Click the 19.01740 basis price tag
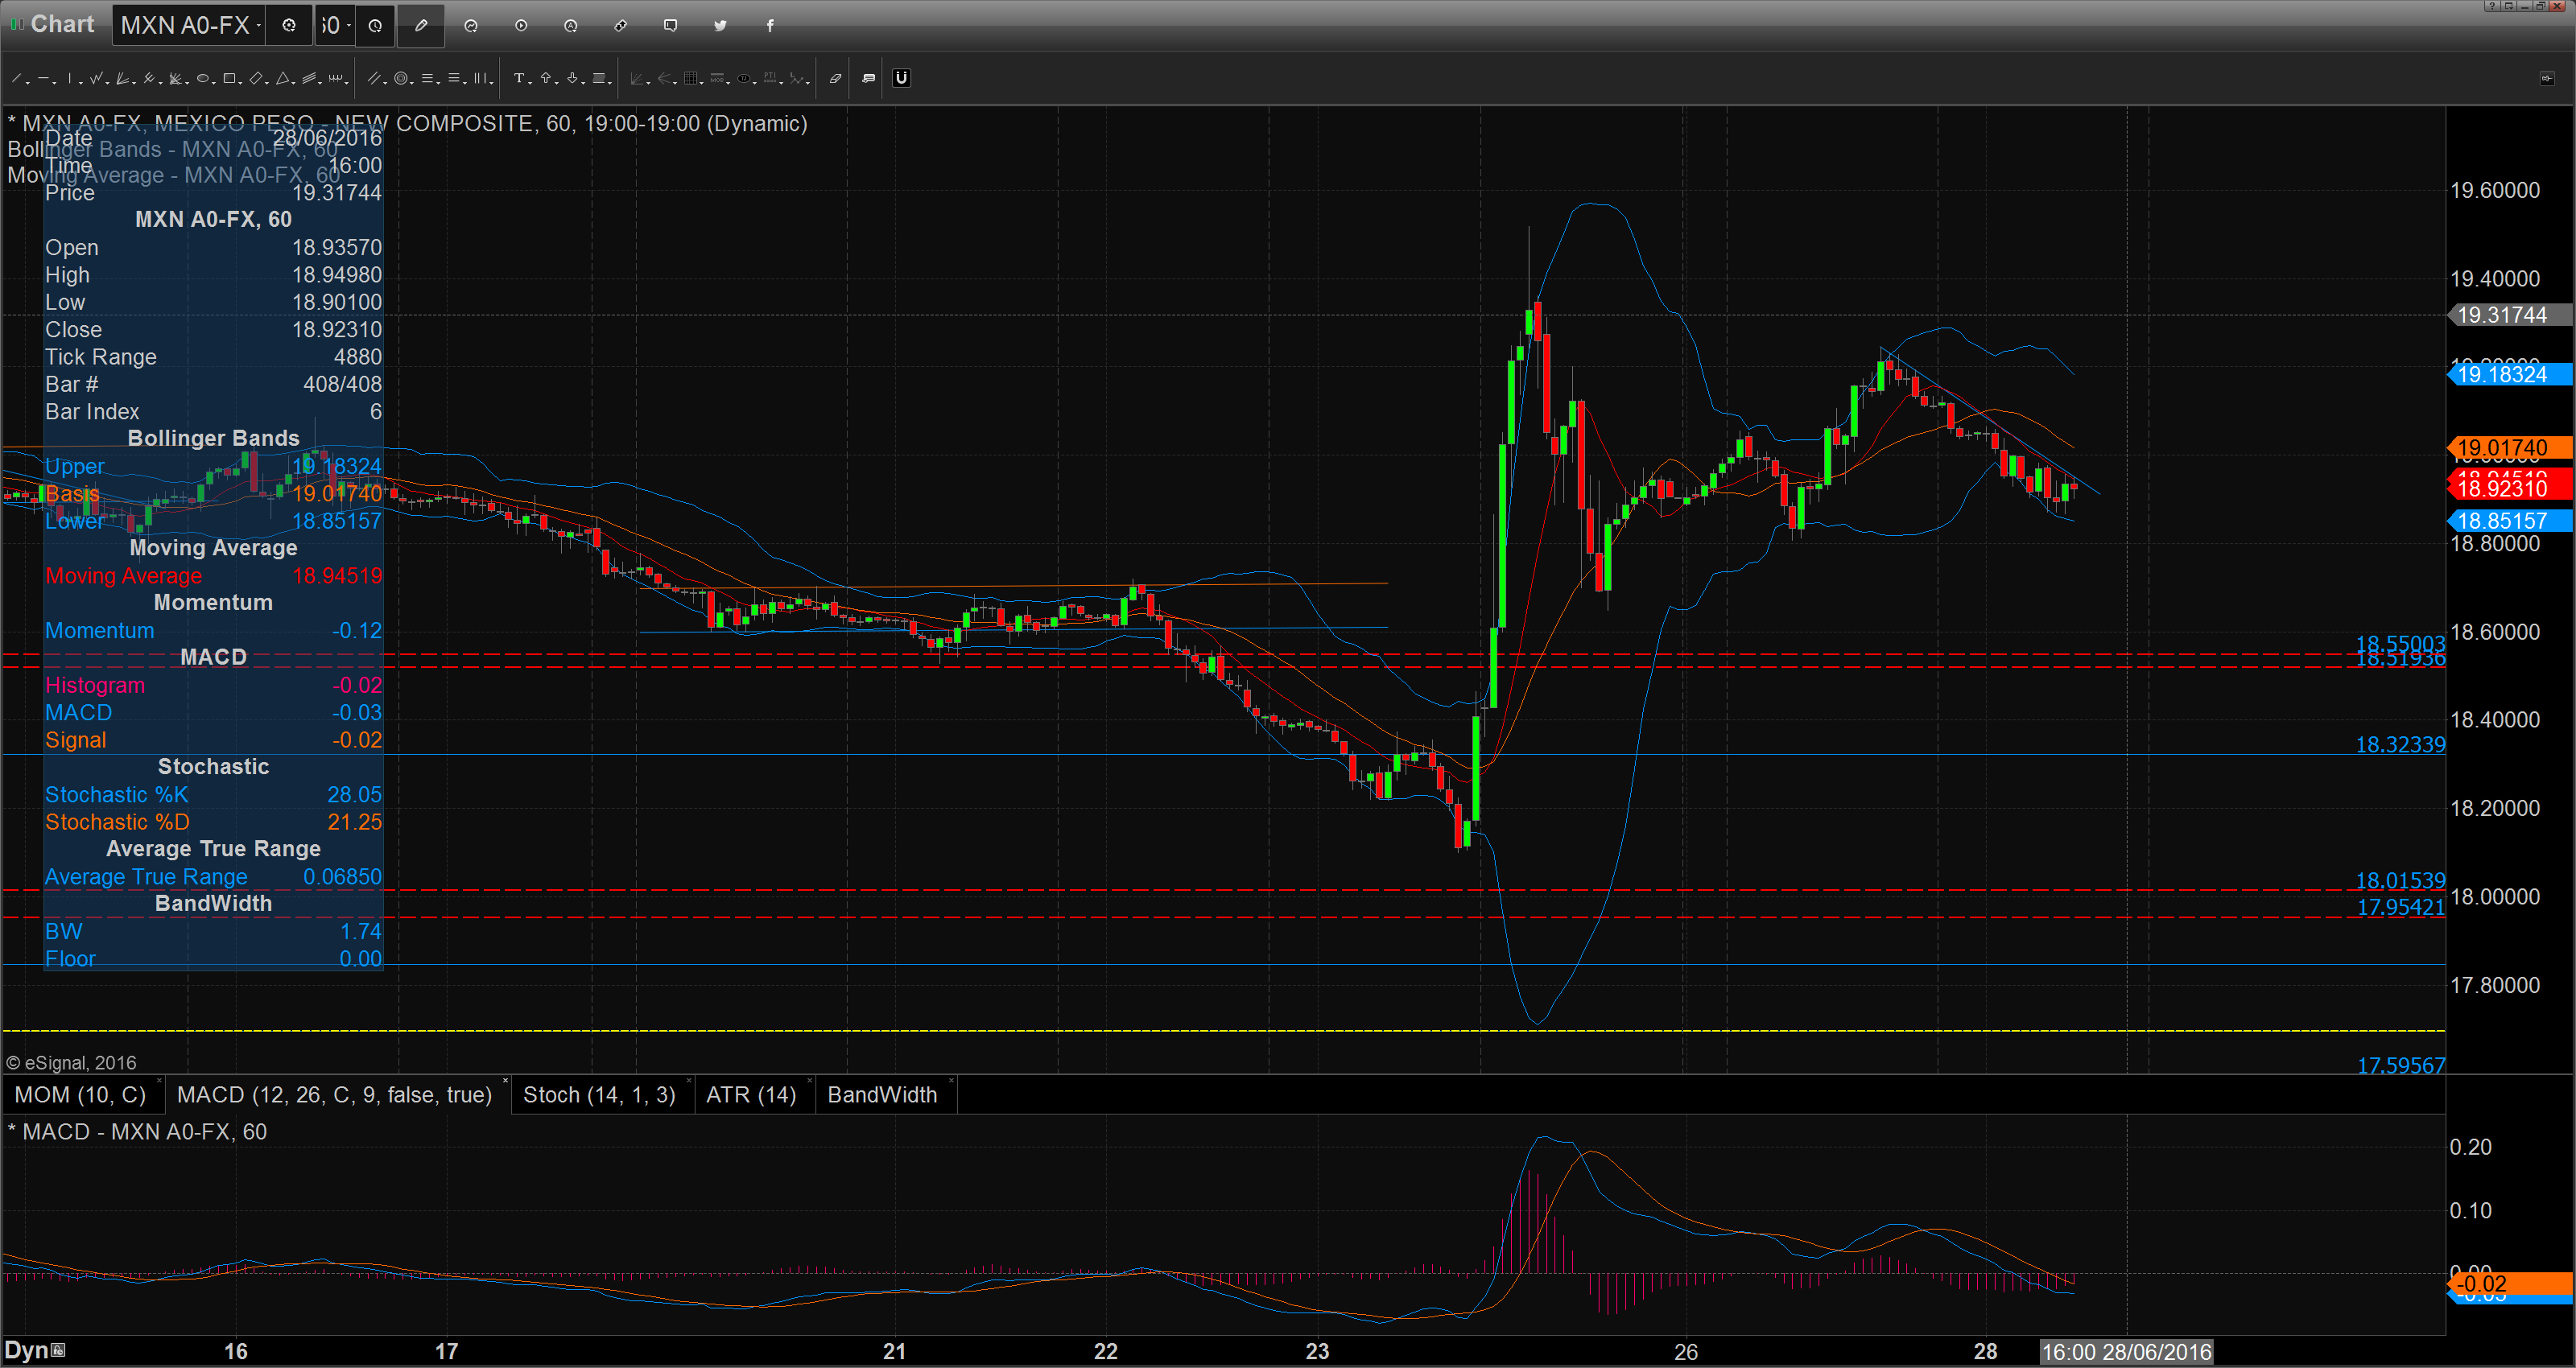This screenshot has width=2576, height=1368. (x=2510, y=448)
